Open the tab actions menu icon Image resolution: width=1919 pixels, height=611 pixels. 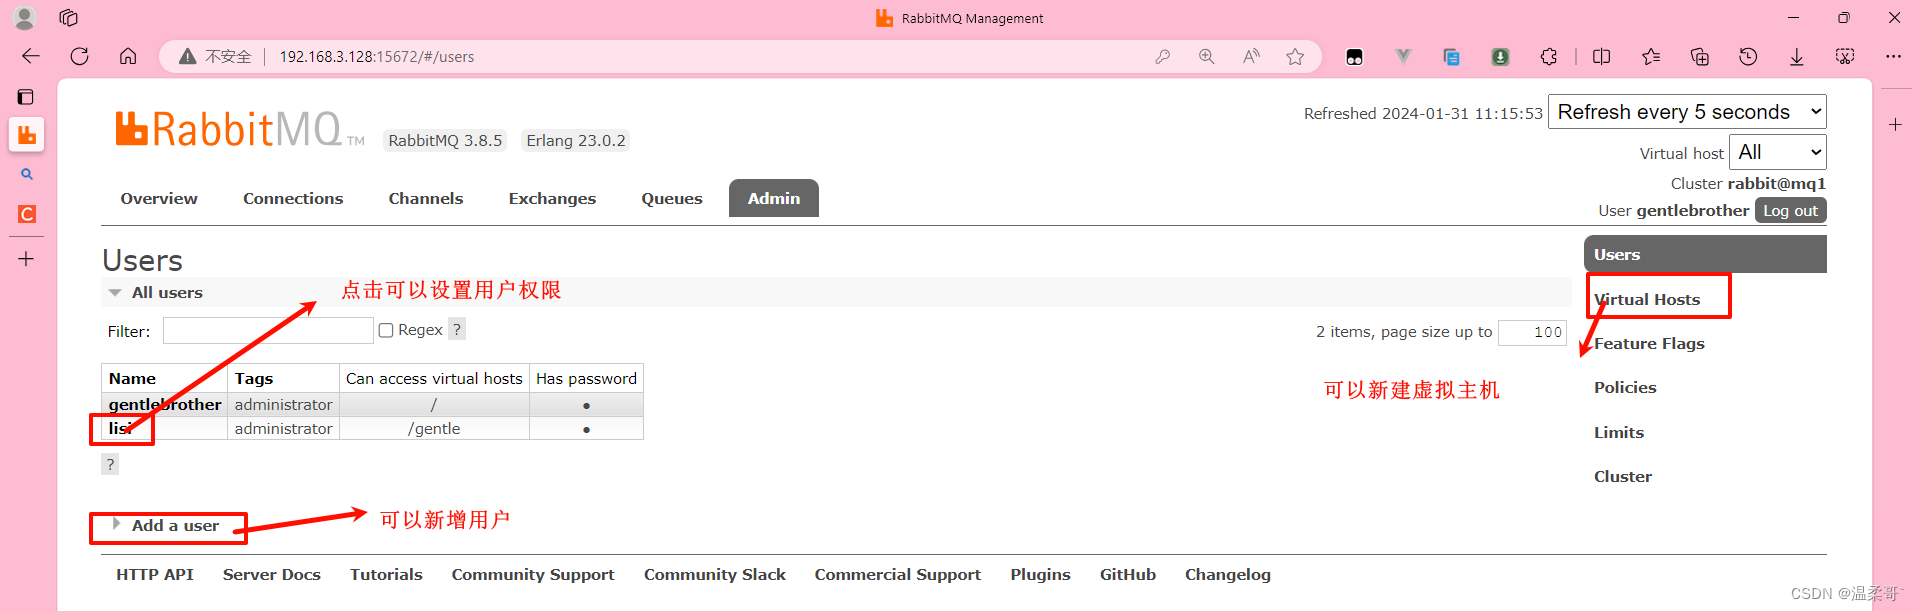(x=68, y=18)
